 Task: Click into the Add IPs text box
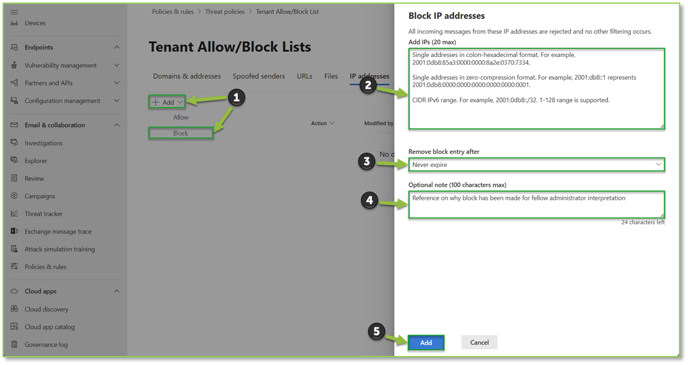tap(536, 89)
